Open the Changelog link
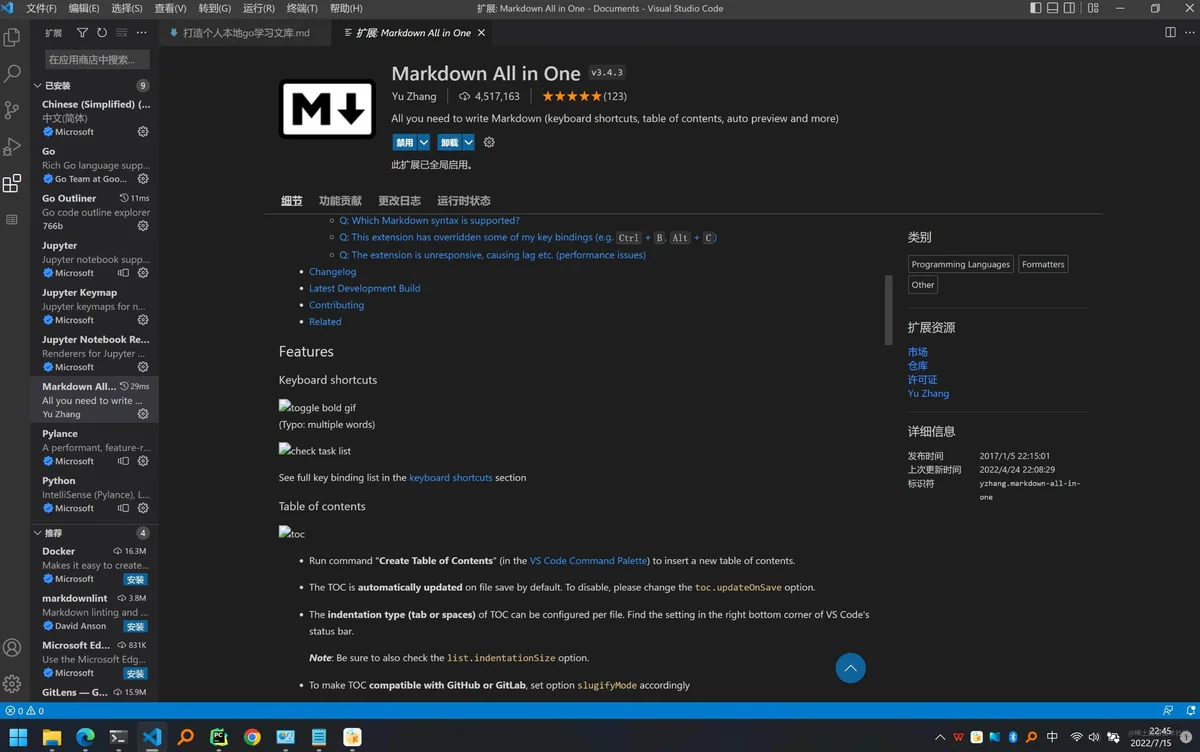Image resolution: width=1200 pixels, height=752 pixels. (x=333, y=271)
